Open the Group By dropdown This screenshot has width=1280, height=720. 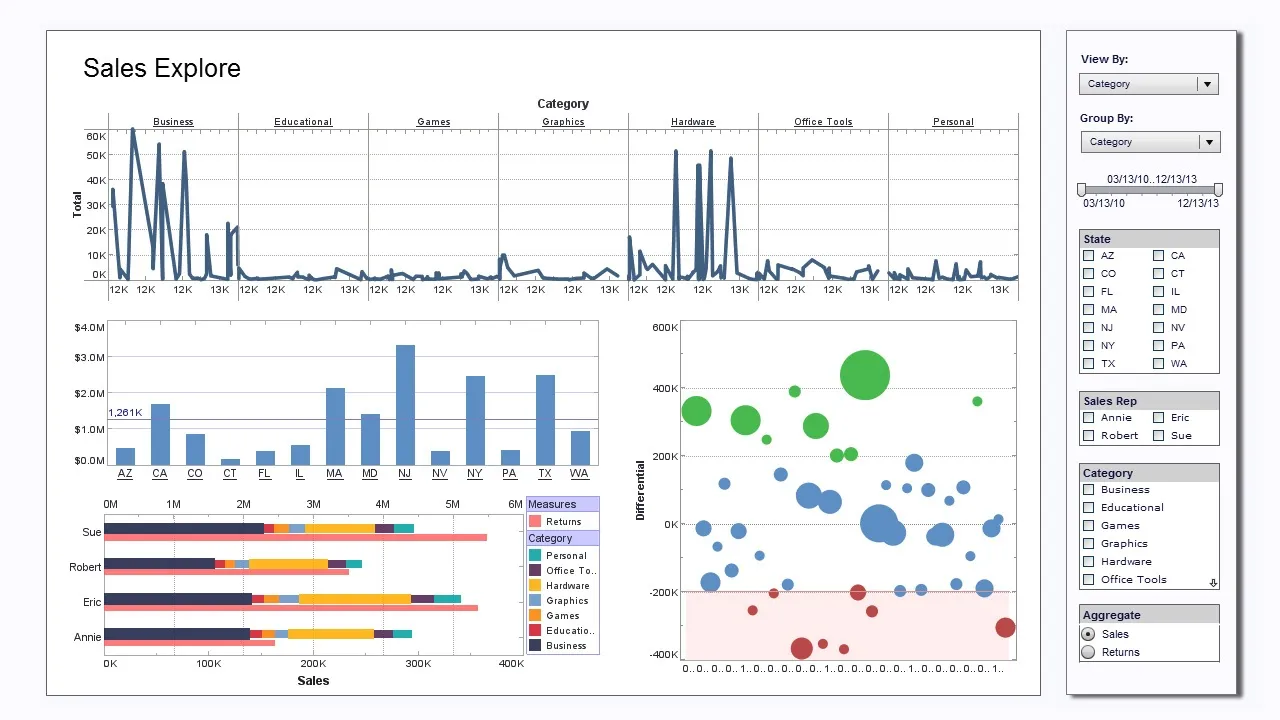pos(1209,141)
